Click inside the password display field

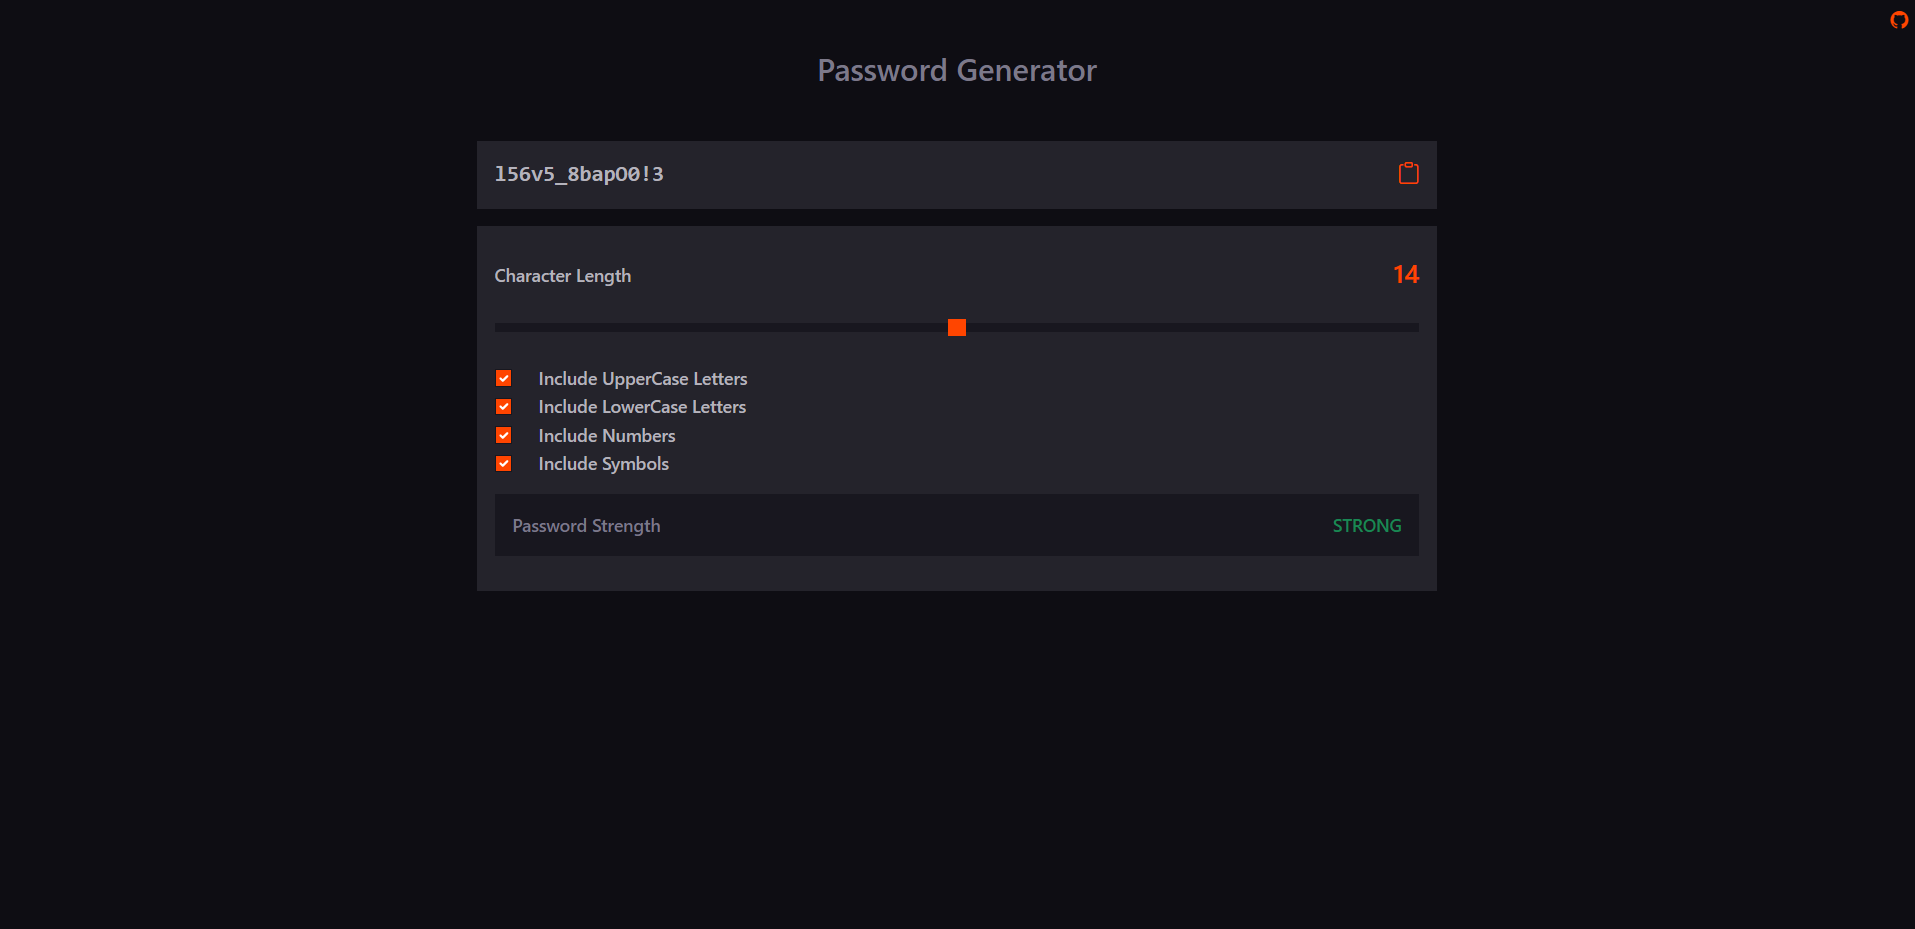click(x=900, y=174)
